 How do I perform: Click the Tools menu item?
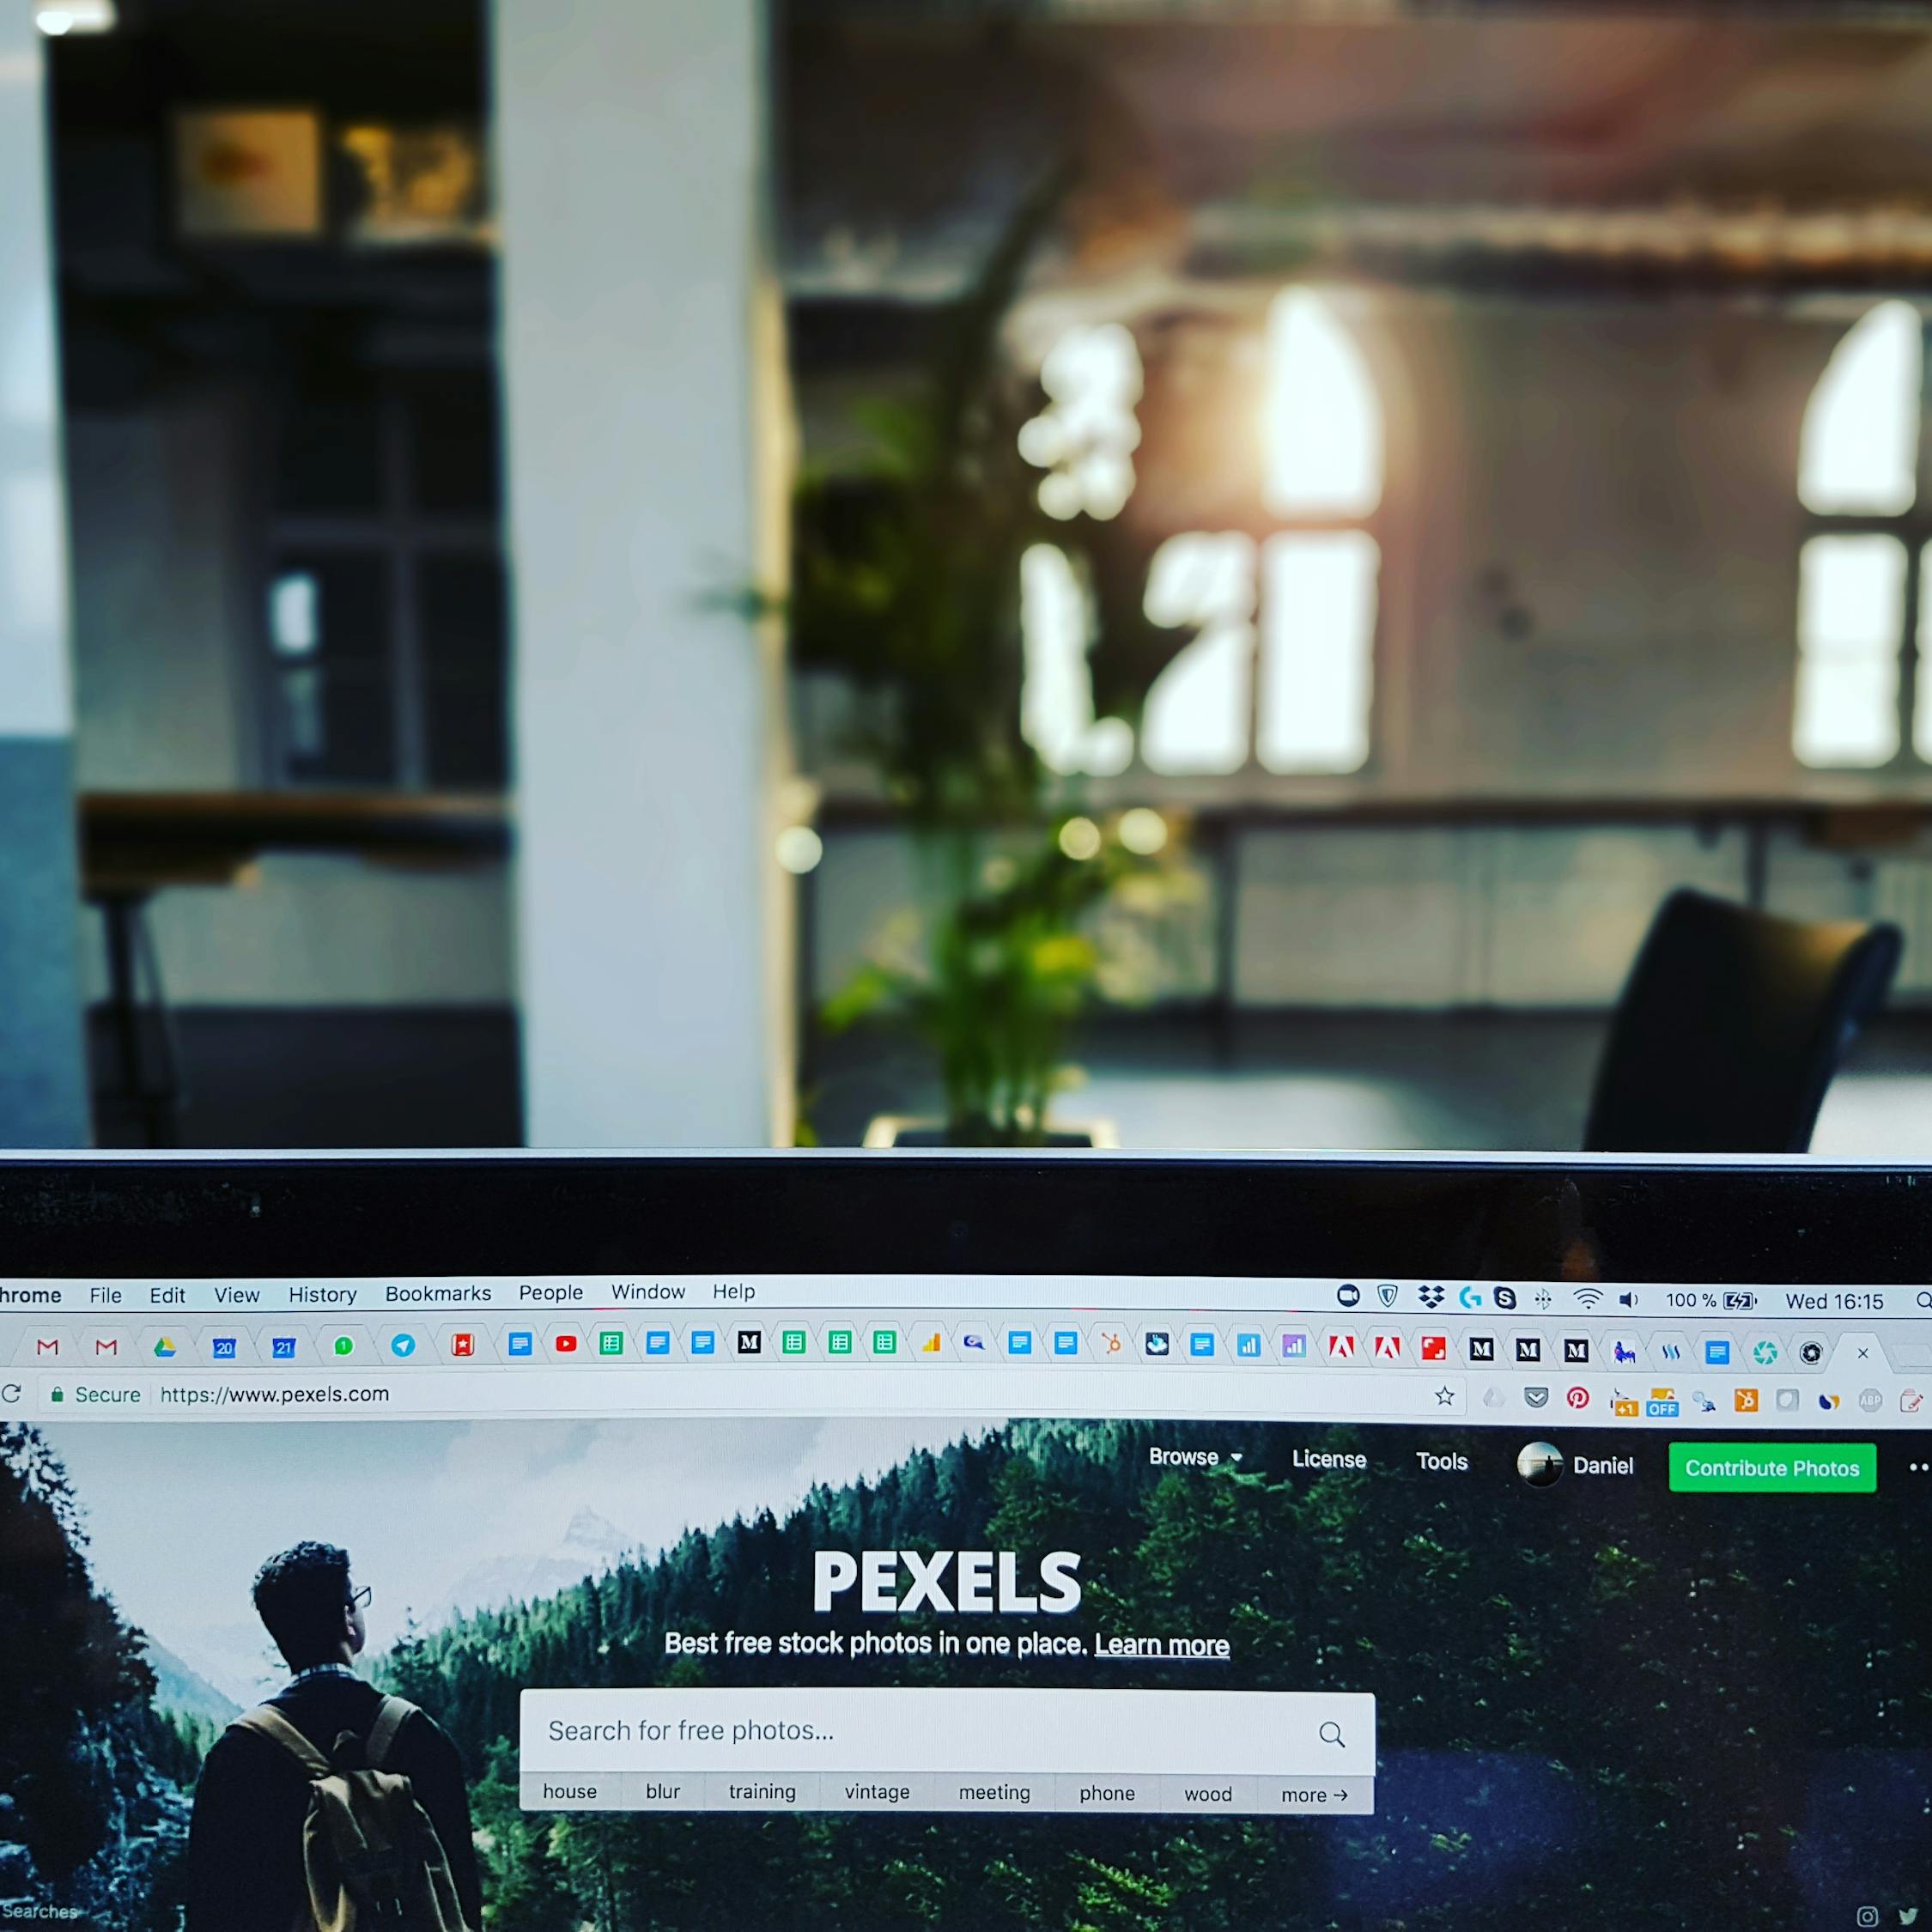click(x=1442, y=1465)
